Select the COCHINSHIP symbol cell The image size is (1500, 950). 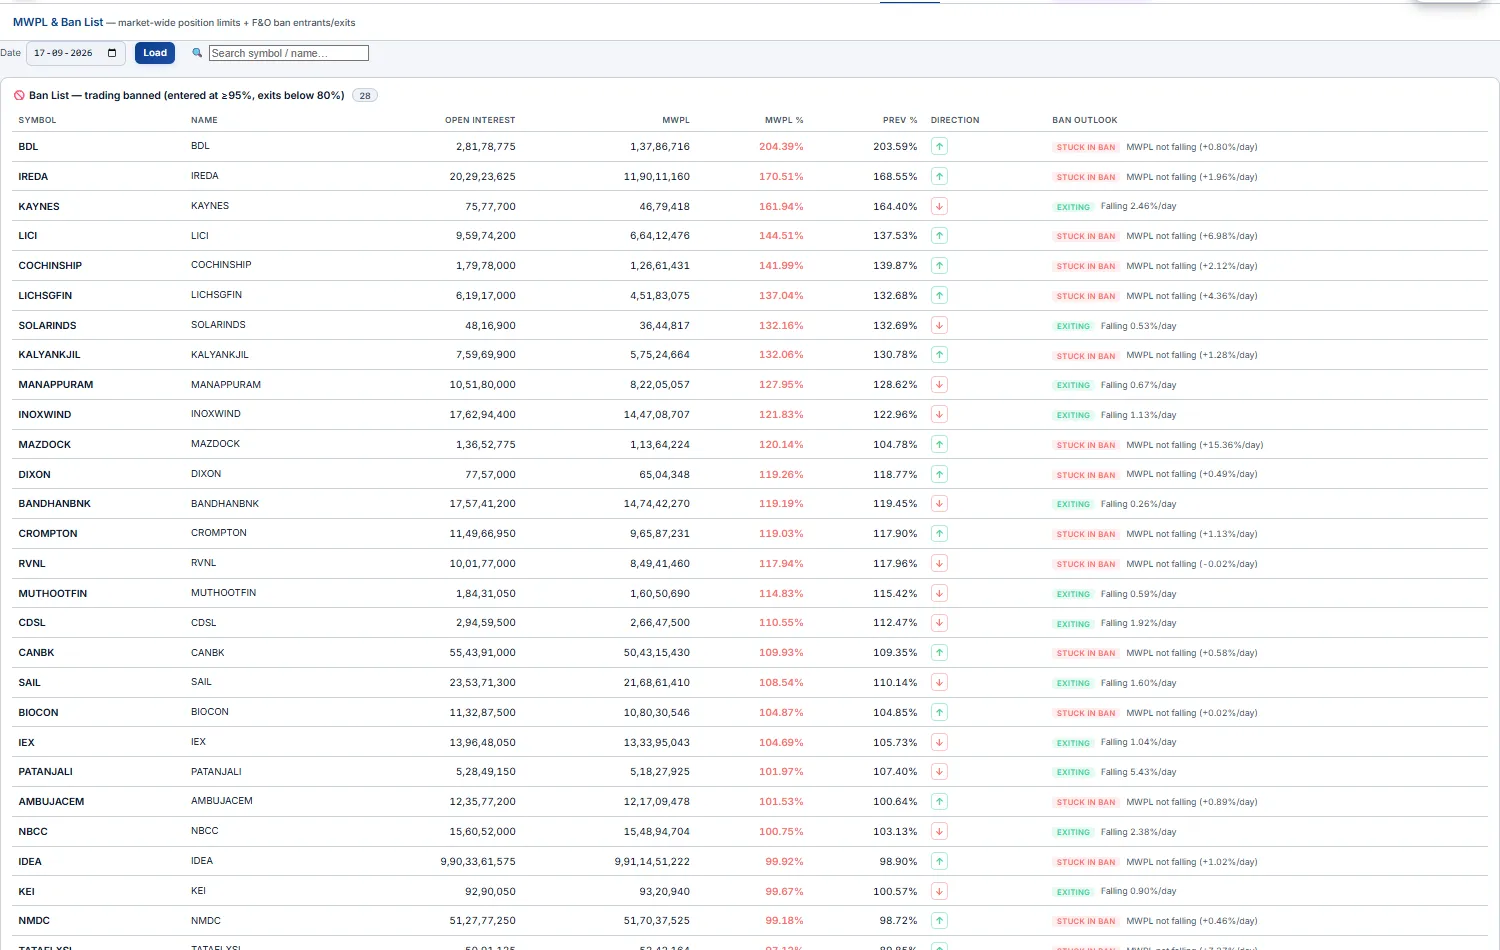[50, 266]
